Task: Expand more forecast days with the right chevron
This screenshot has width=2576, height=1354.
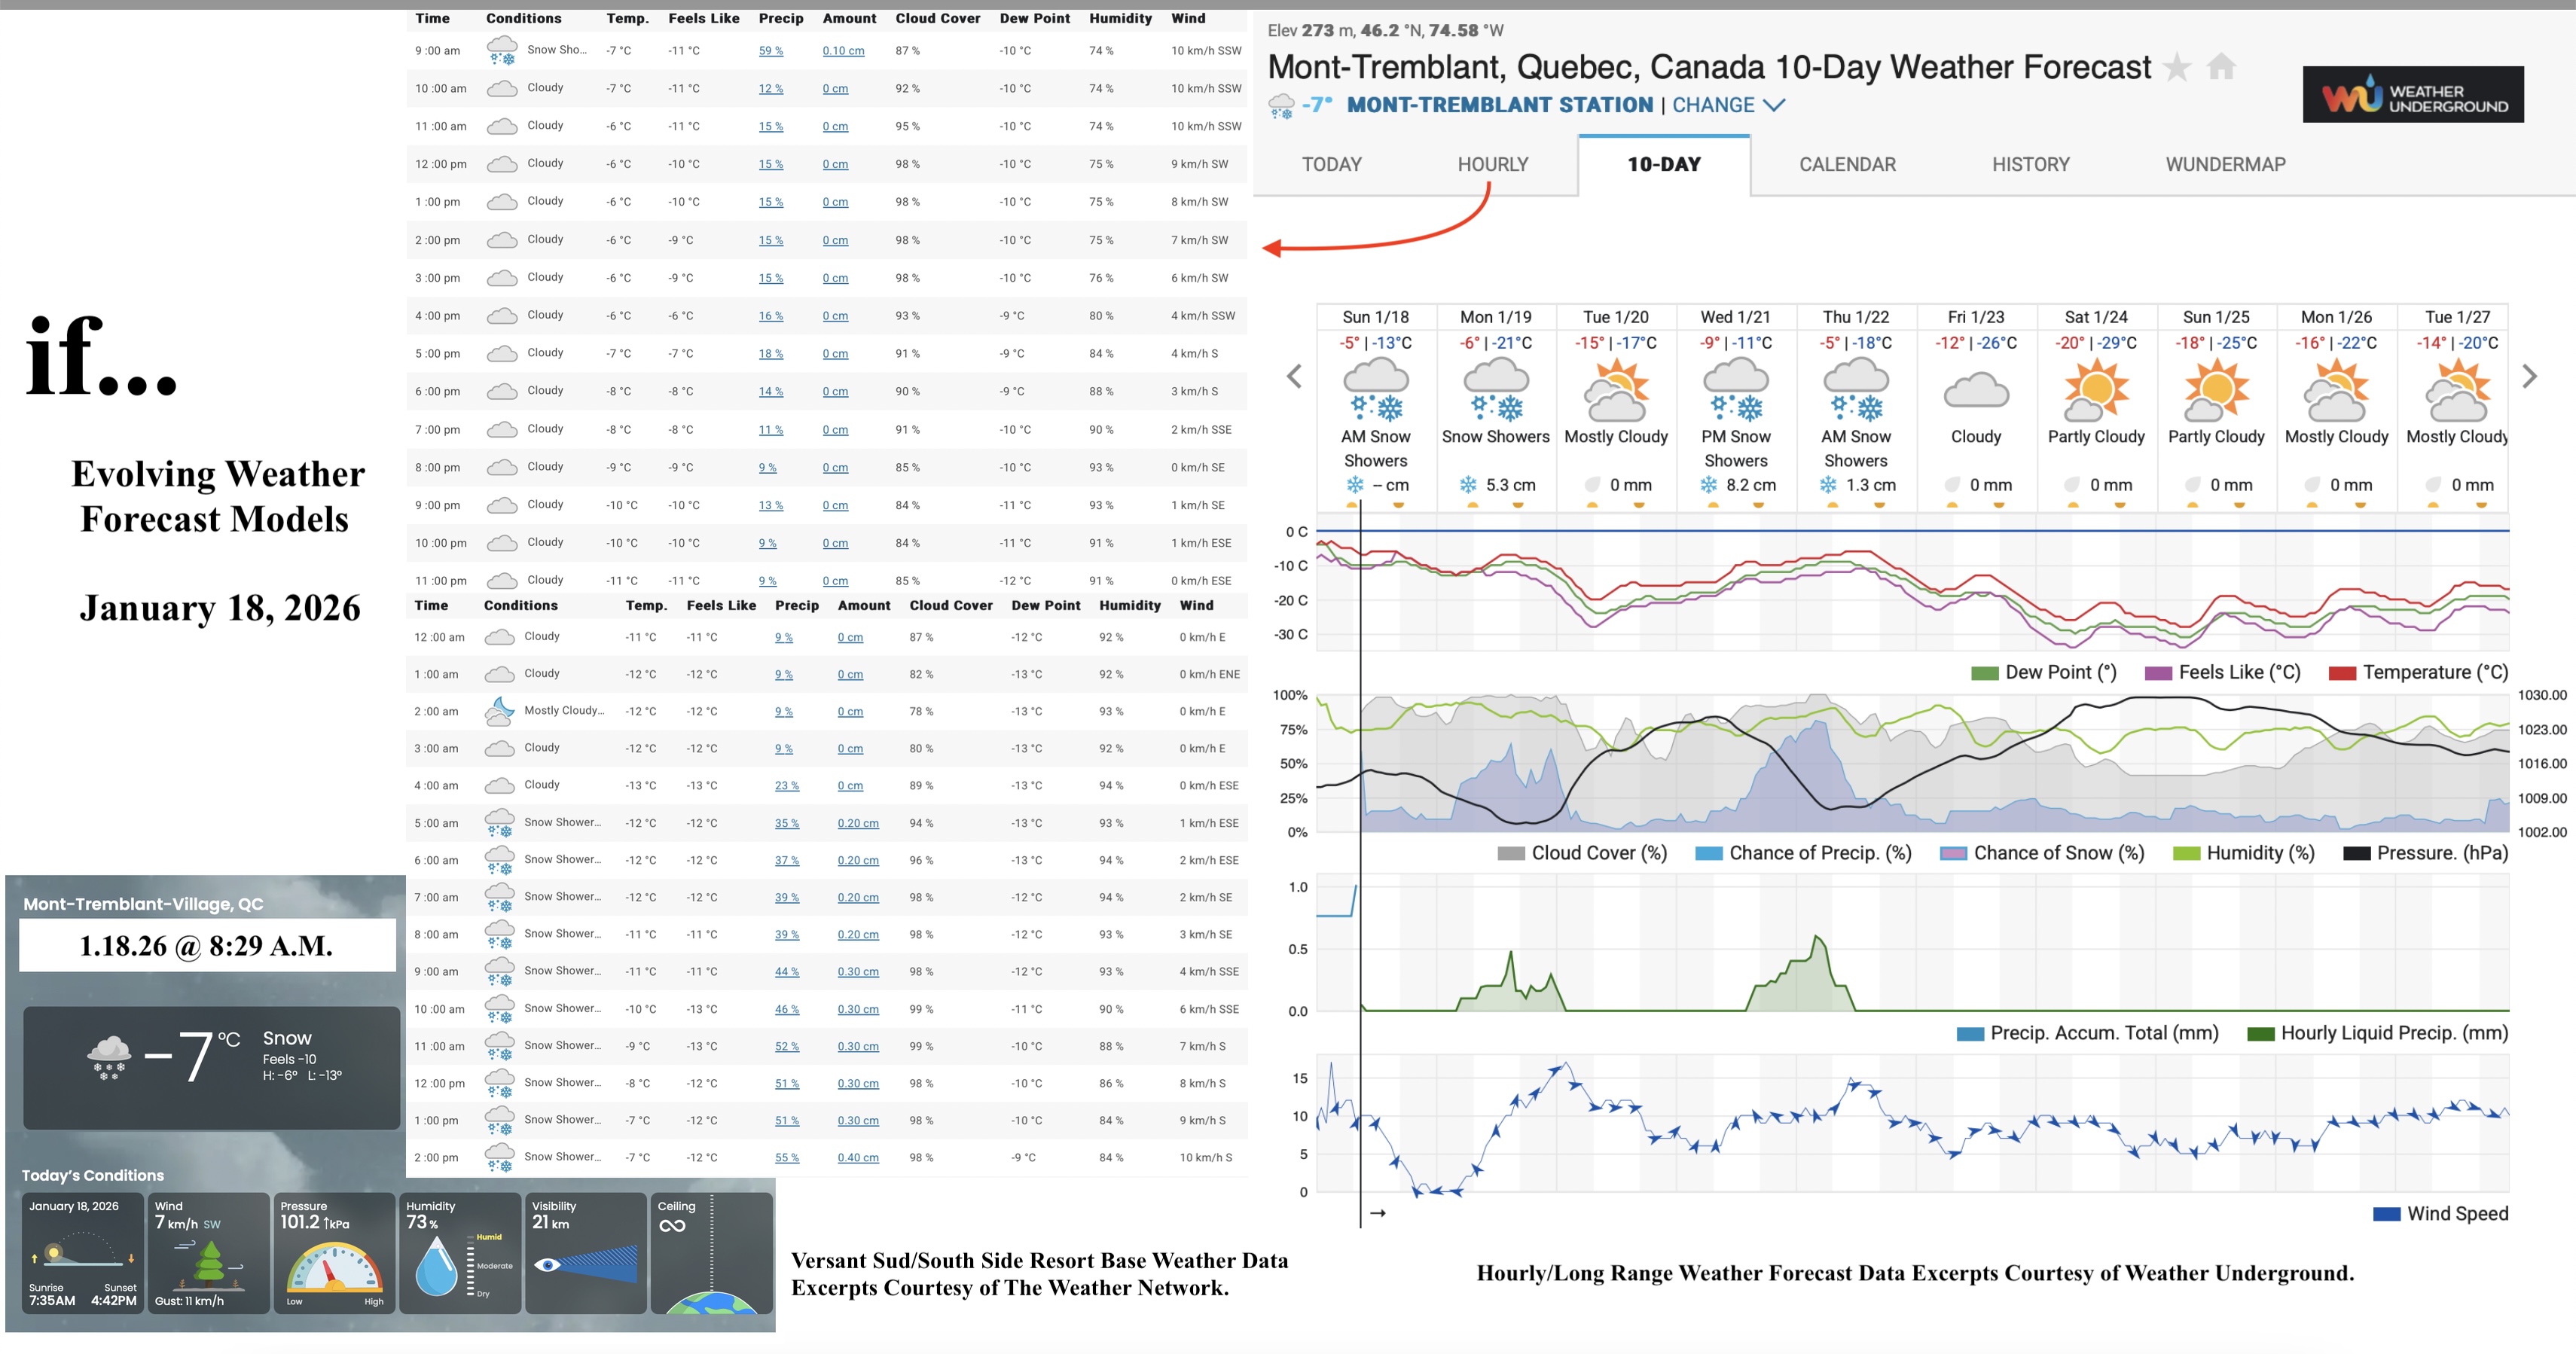Action: pos(2530,376)
